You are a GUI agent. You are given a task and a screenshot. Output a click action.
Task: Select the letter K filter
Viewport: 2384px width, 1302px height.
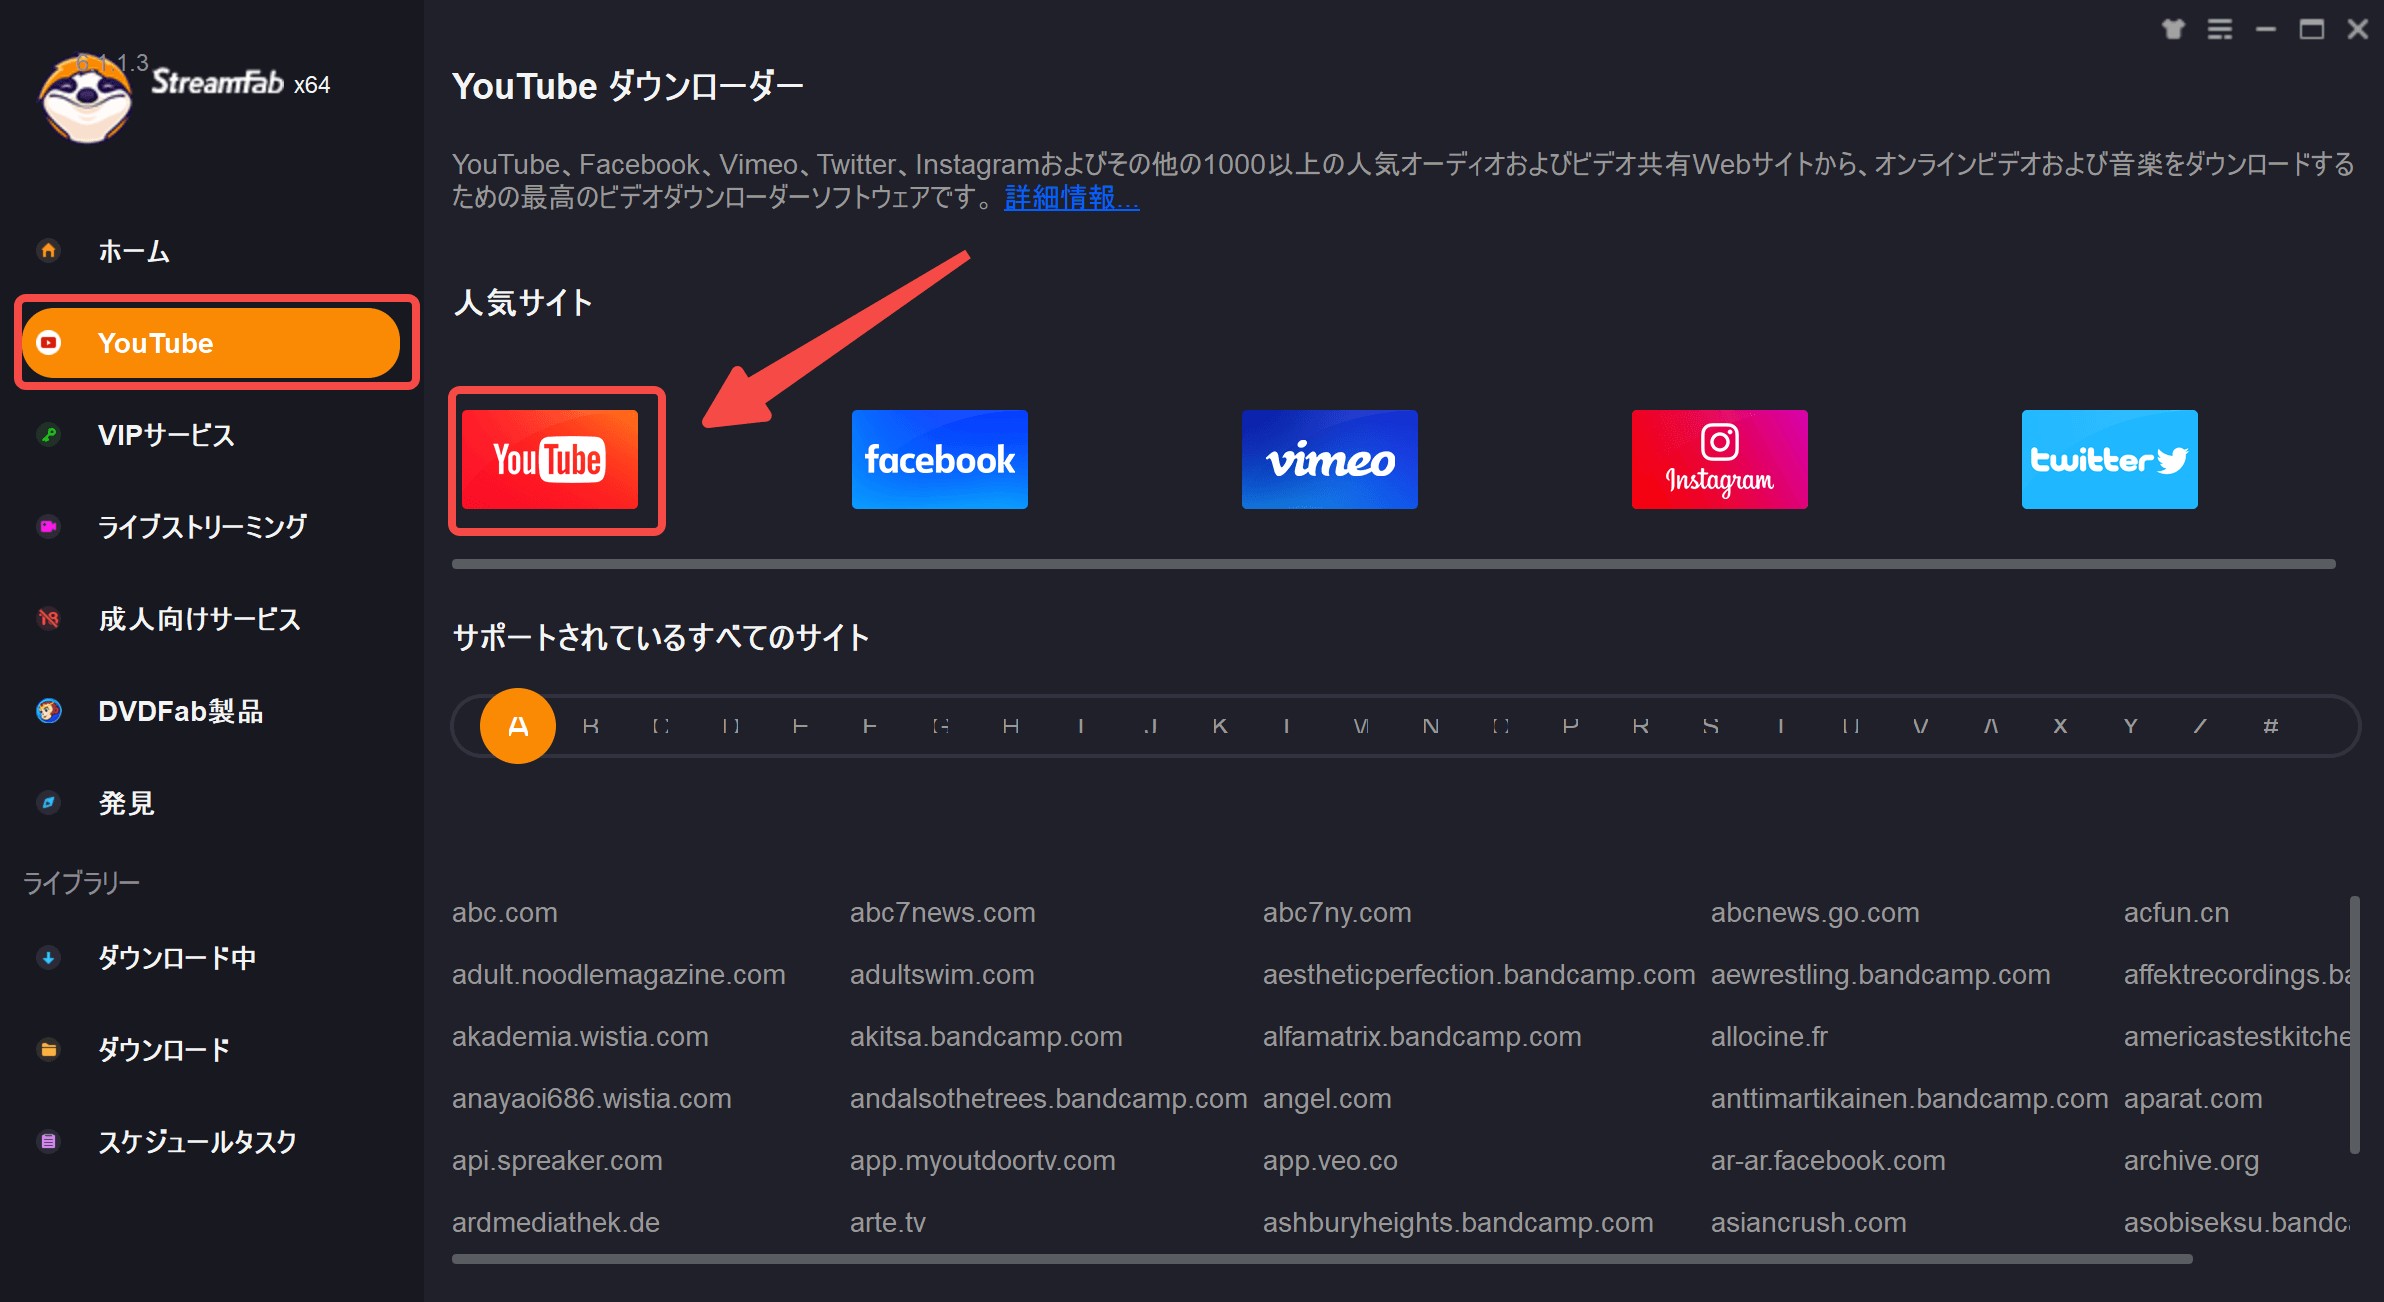[1220, 726]
